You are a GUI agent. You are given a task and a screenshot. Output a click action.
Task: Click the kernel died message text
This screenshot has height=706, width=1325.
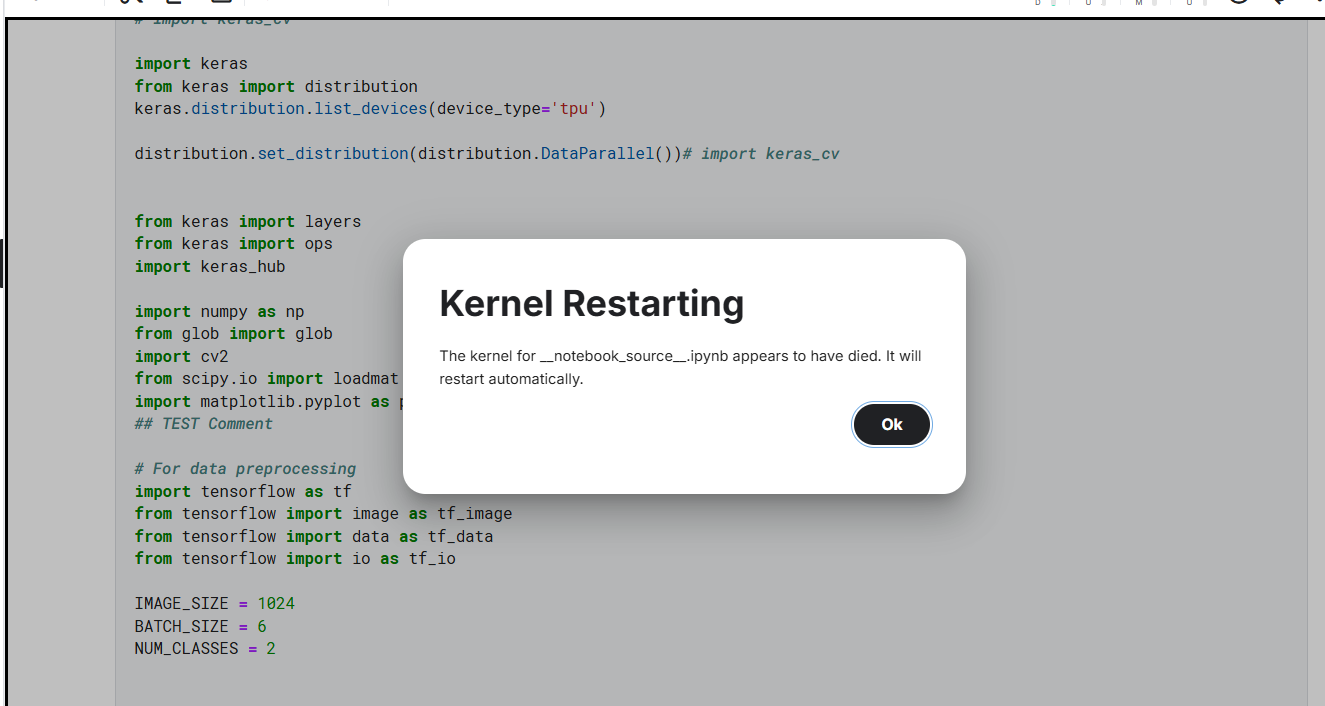[x=680, y=367]
